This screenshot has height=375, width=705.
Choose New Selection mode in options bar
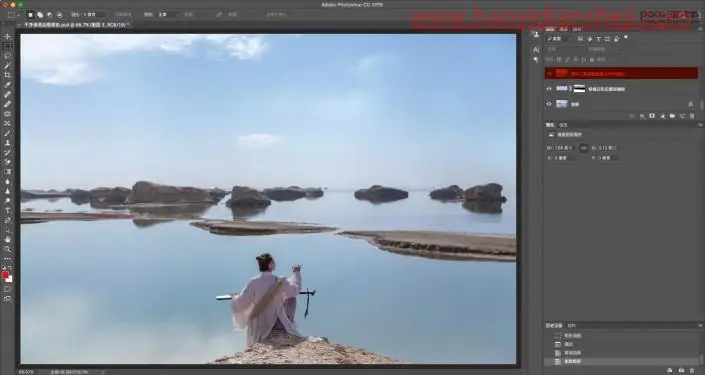coord(30,15)
